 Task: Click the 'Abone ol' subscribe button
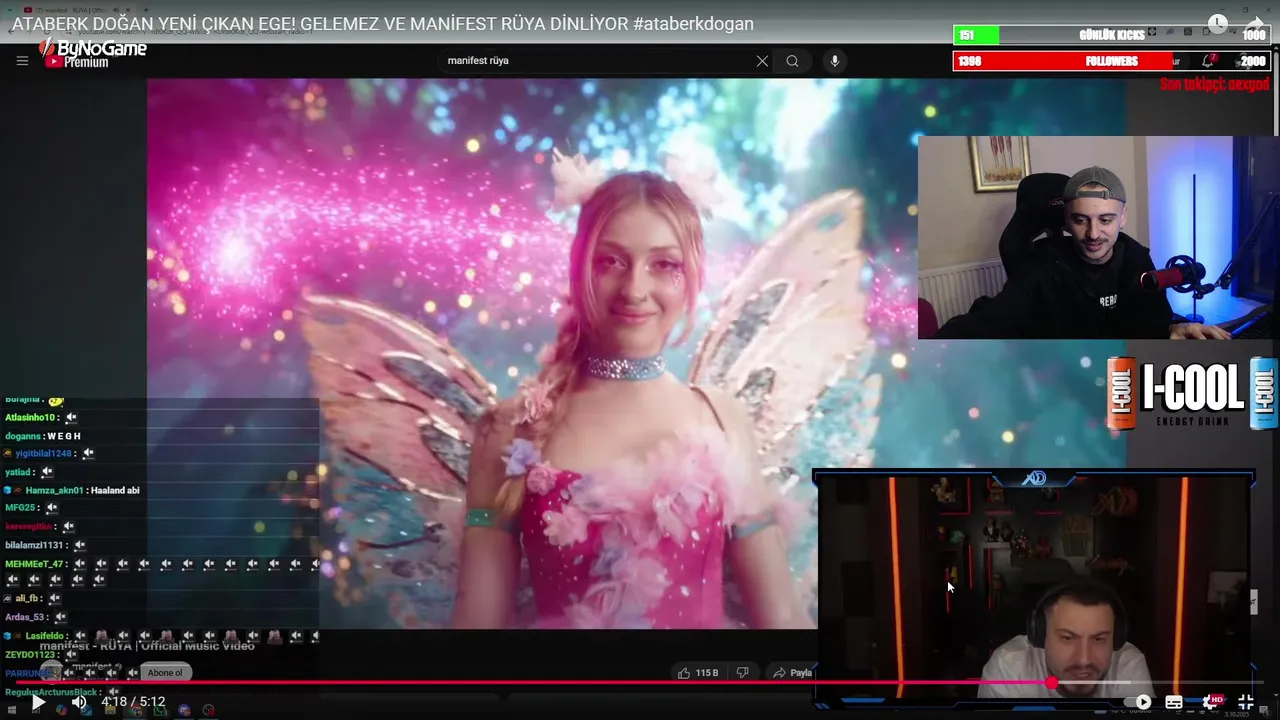165,673
